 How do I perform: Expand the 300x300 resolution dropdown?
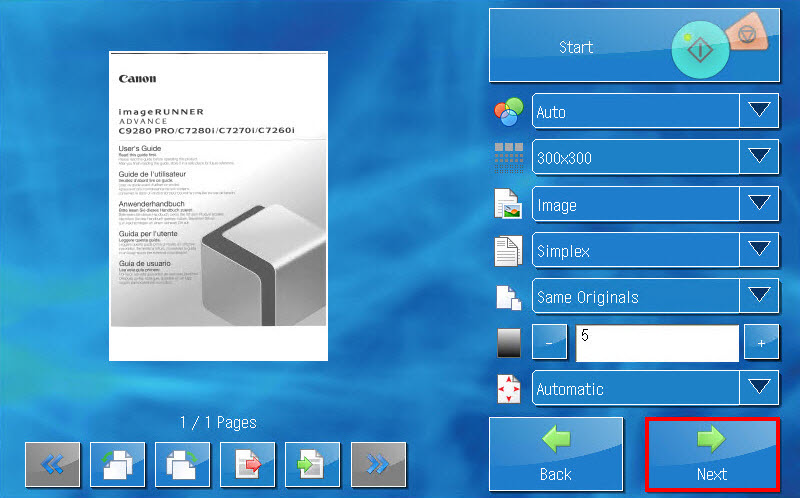pyautogui.click(x=655, y=157)
